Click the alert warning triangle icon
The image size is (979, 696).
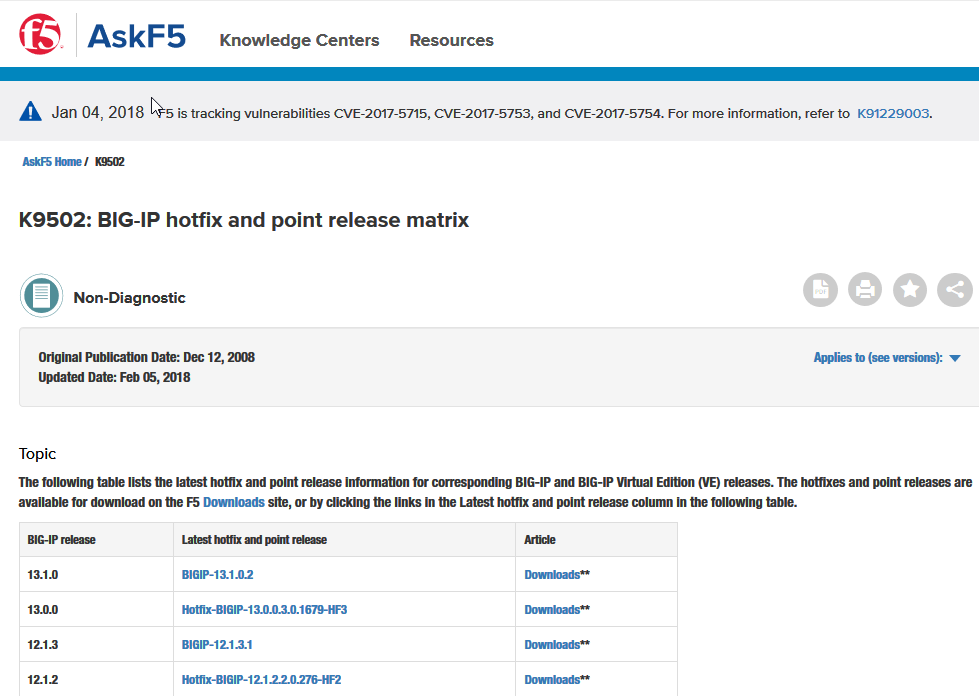tap(31, 112)
